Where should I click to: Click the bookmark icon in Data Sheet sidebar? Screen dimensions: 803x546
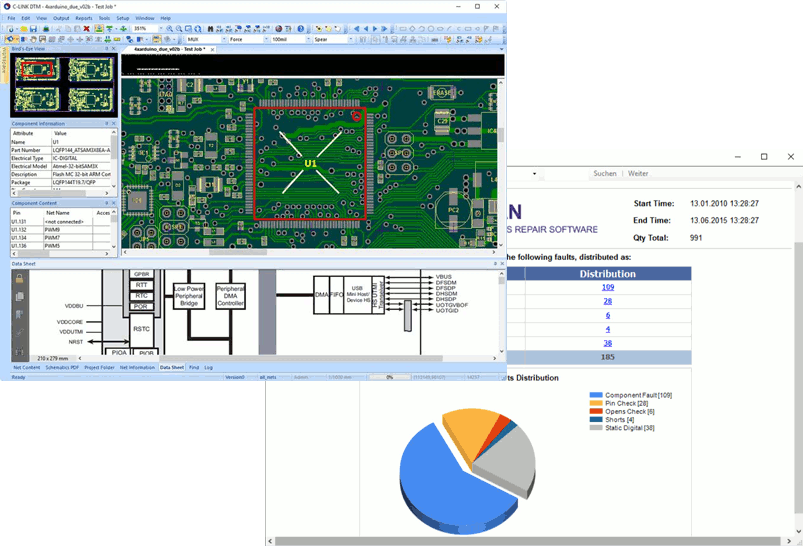tap(19, 314)
